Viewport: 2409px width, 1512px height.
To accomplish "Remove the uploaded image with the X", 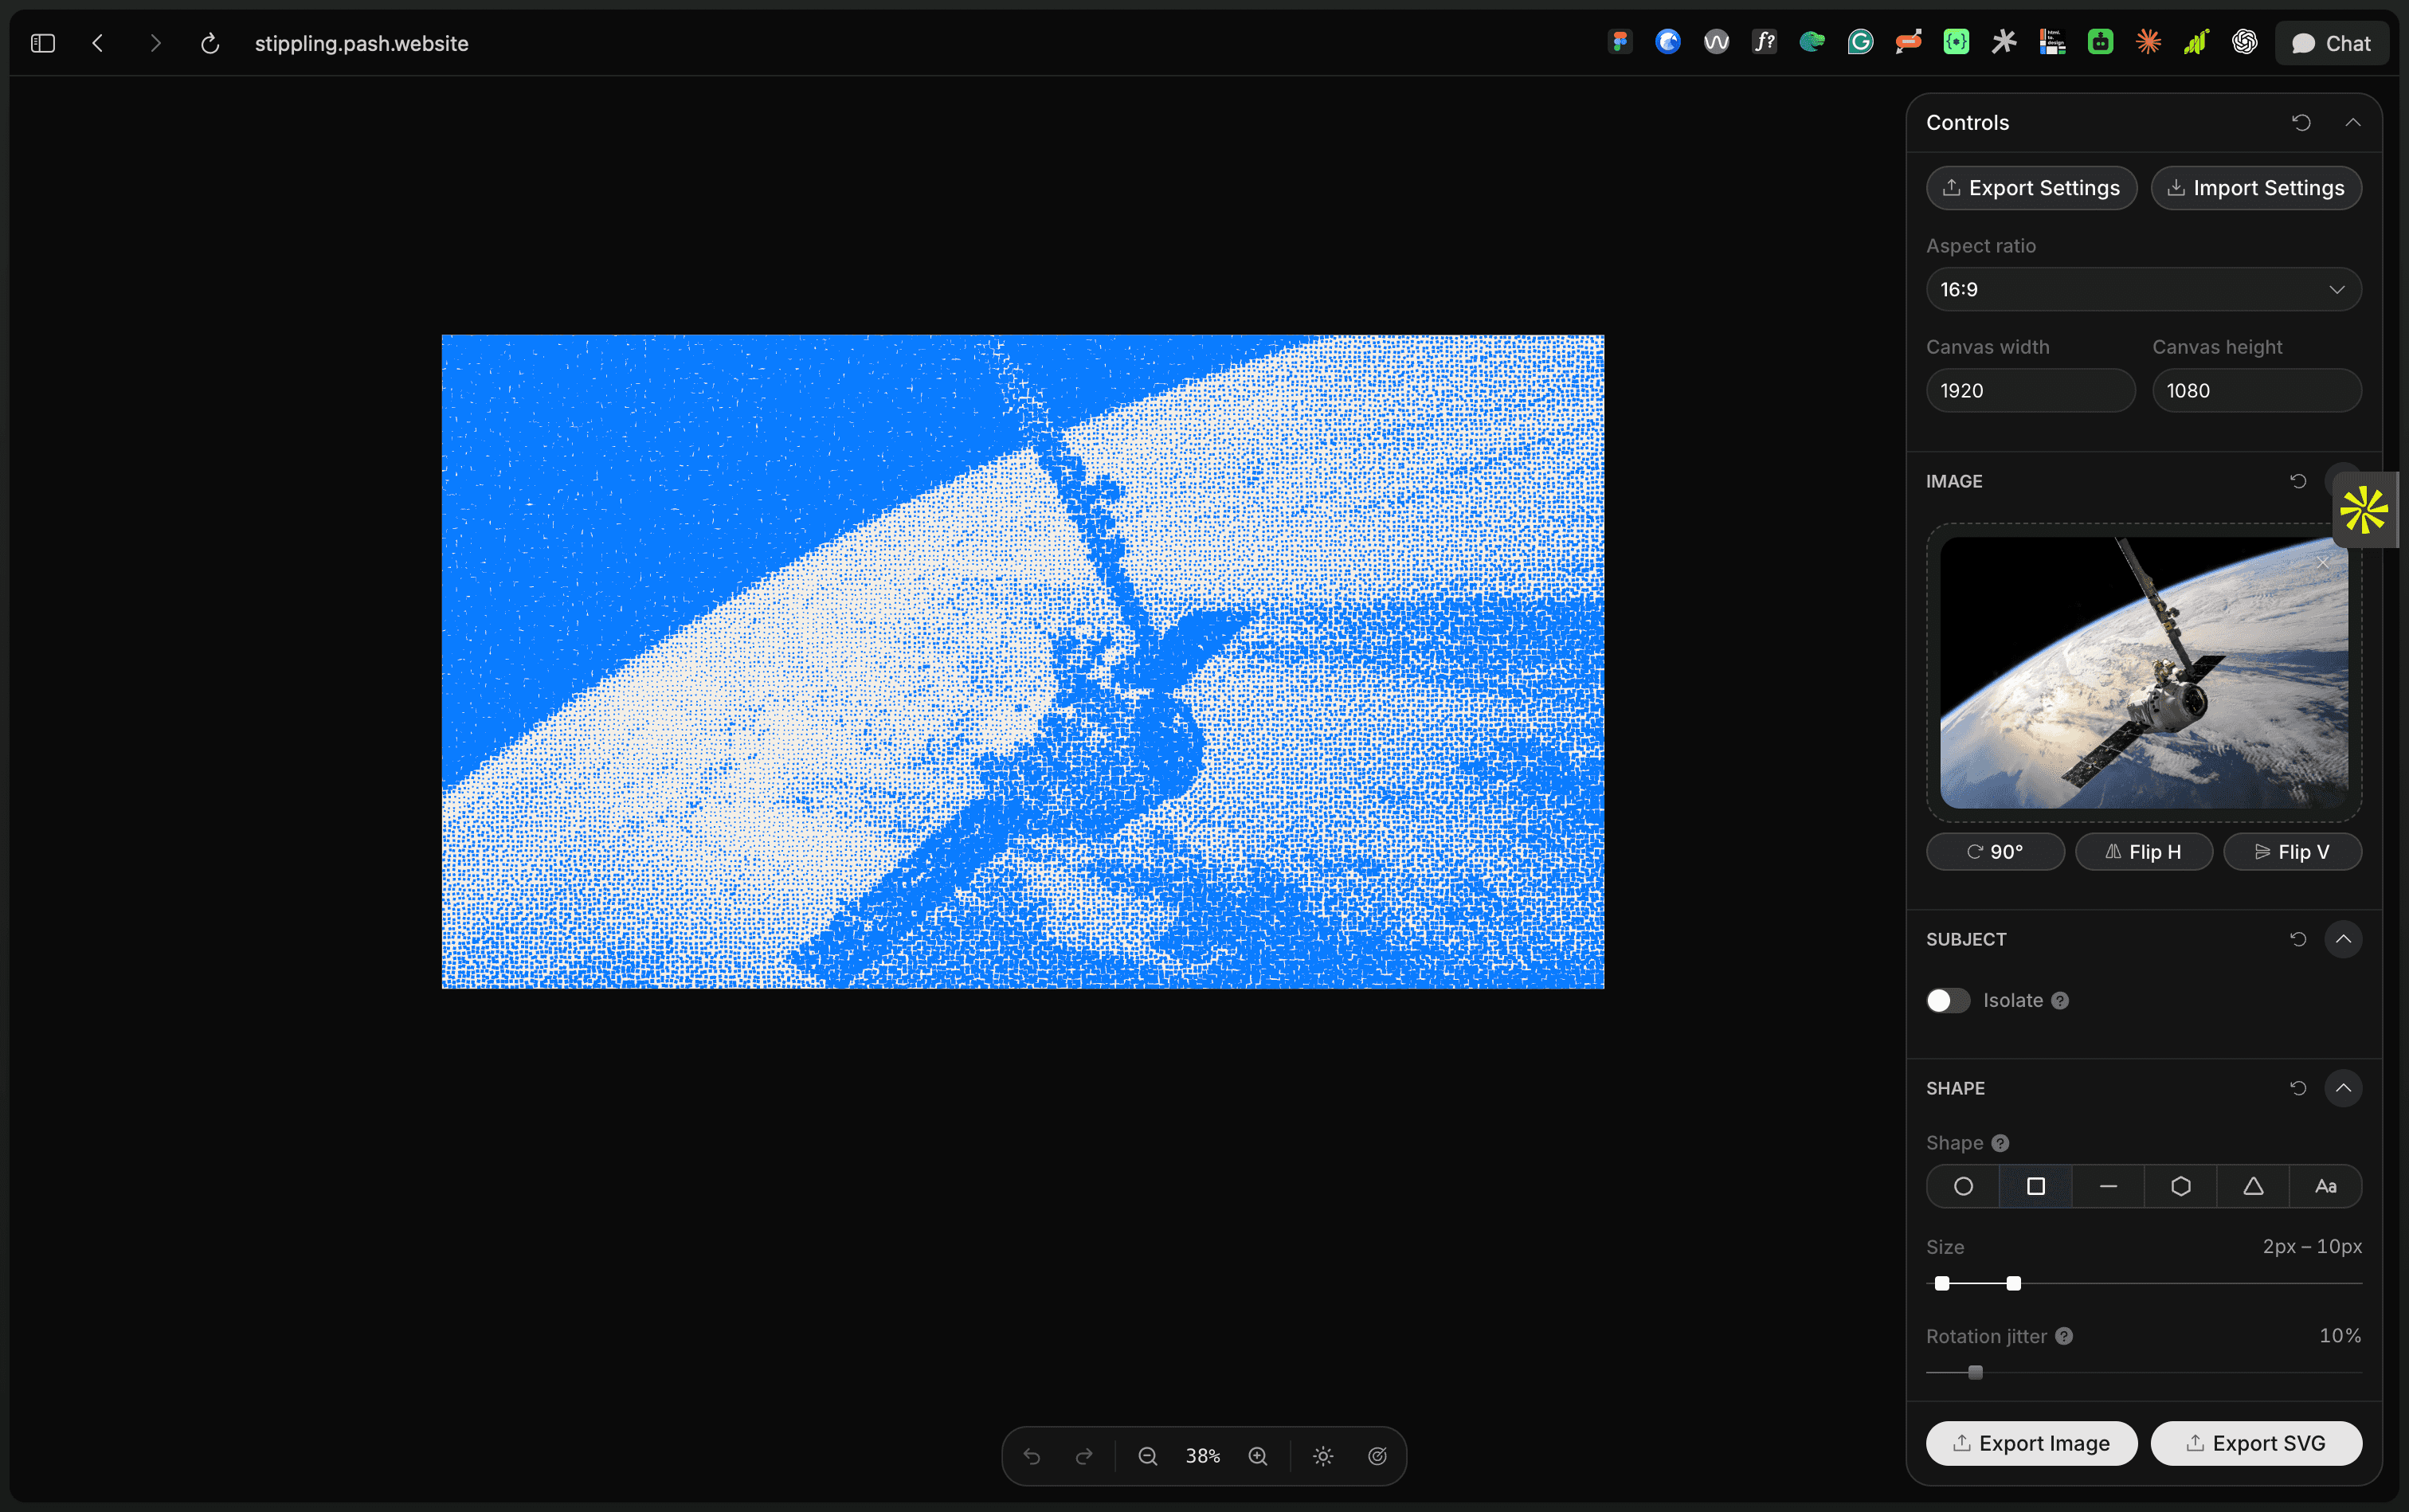I will [2323, 563].
